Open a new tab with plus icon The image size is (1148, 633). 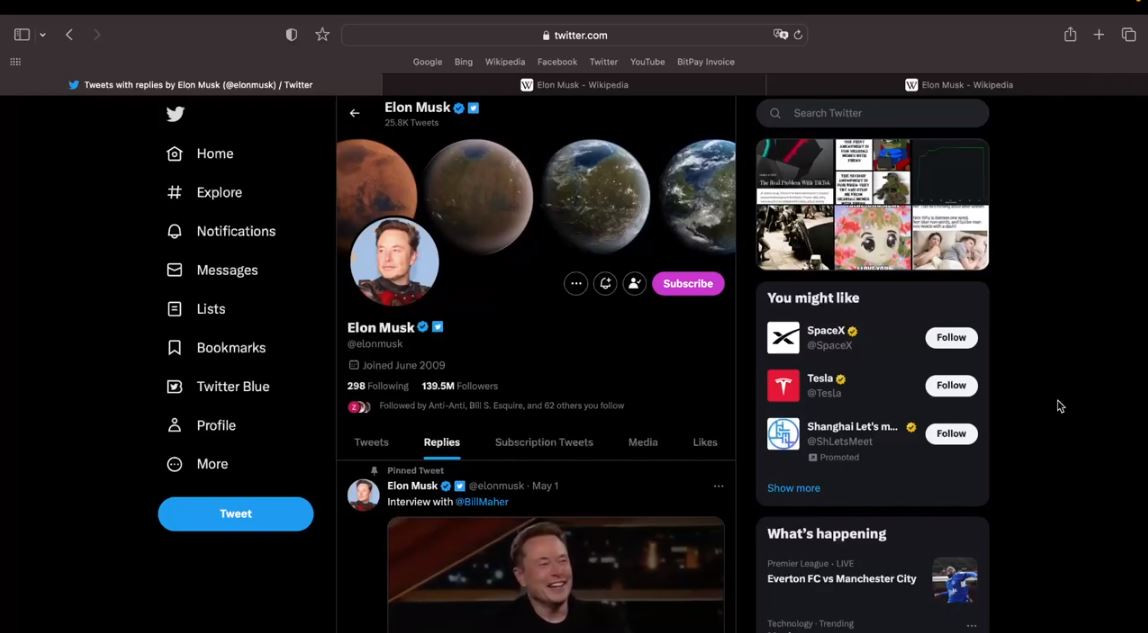(1099, 34)
